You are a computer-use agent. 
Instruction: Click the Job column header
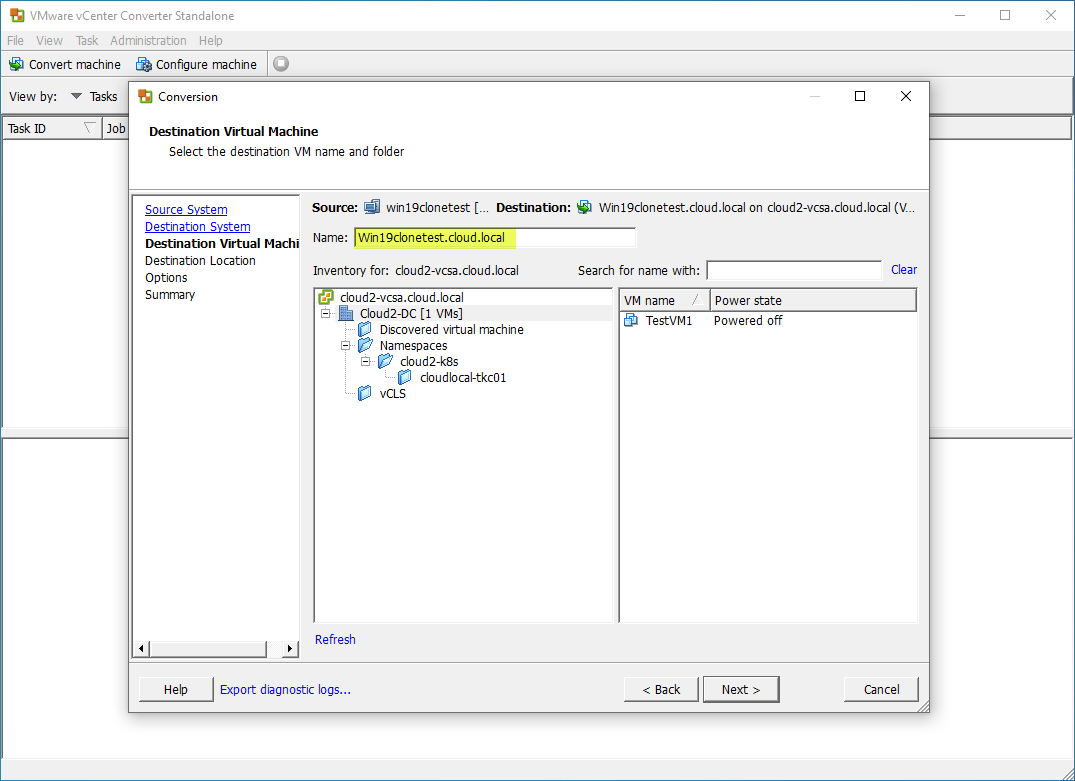coord(116,128)
